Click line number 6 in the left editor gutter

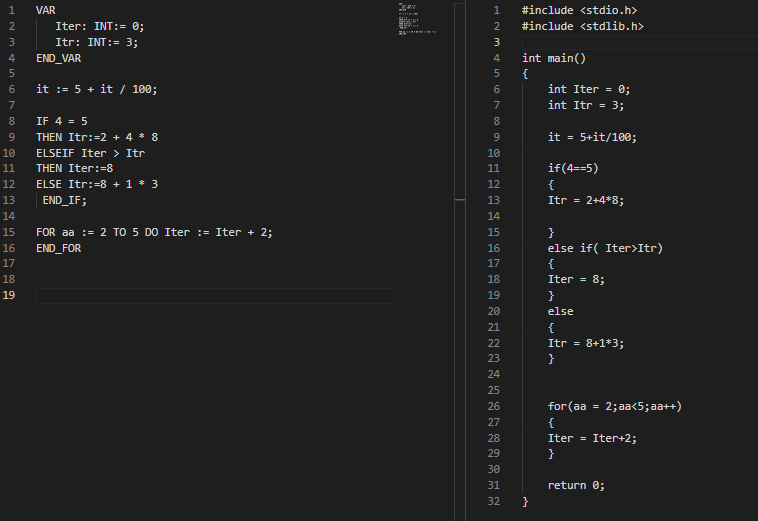[12, 89]
